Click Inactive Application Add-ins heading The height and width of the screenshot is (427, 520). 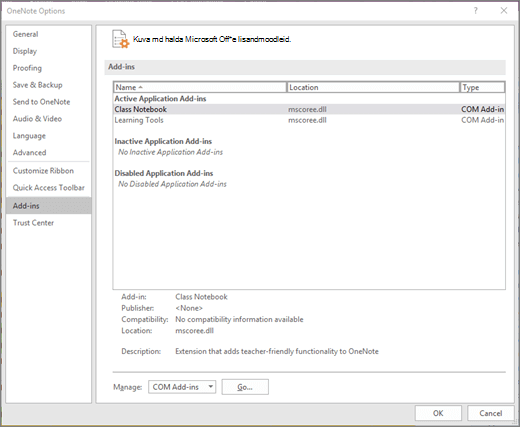[163, 141]
